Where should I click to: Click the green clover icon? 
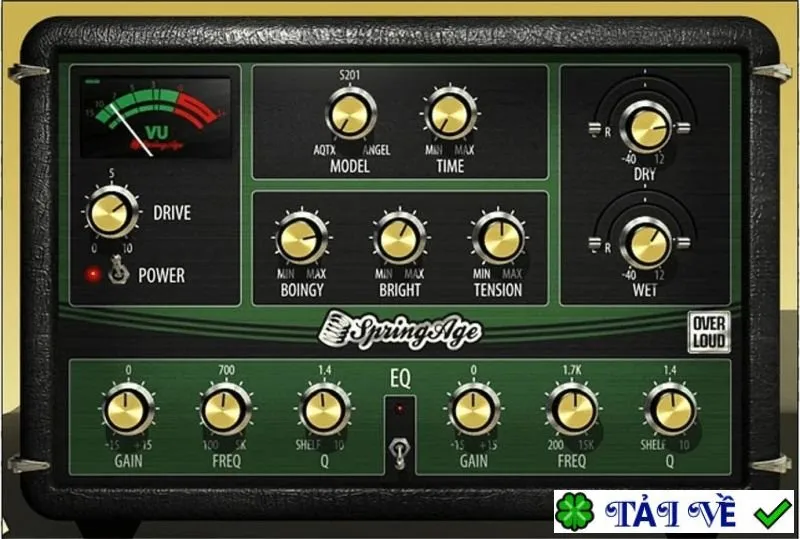pyautogui.click(x=574, y=511)
